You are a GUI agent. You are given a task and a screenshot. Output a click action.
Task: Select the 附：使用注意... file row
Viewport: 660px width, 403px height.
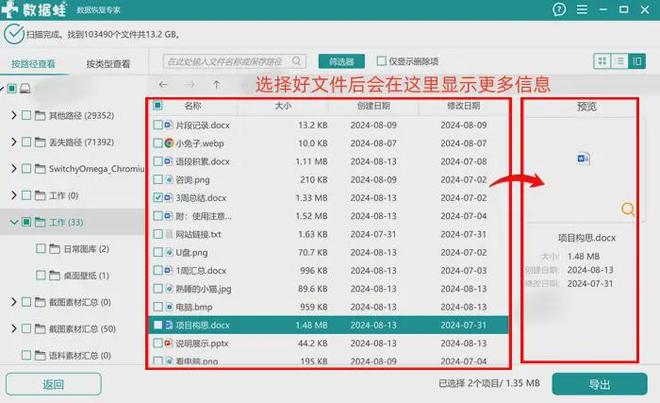329,216
